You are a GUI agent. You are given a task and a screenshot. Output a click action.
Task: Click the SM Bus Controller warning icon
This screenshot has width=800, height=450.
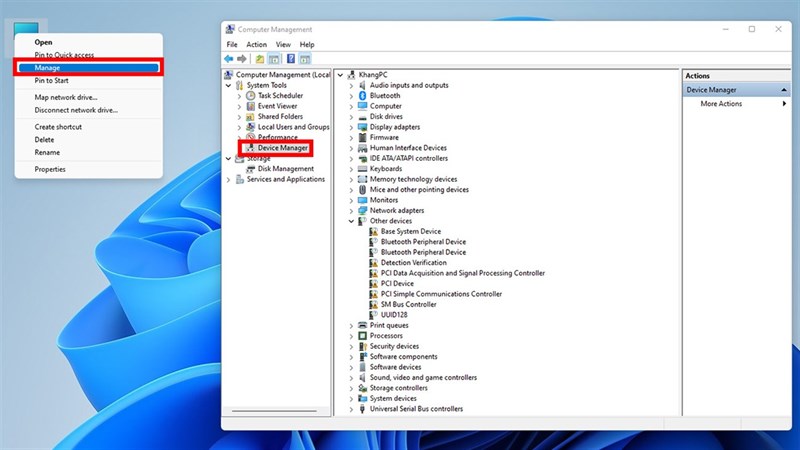click(373, 305)
